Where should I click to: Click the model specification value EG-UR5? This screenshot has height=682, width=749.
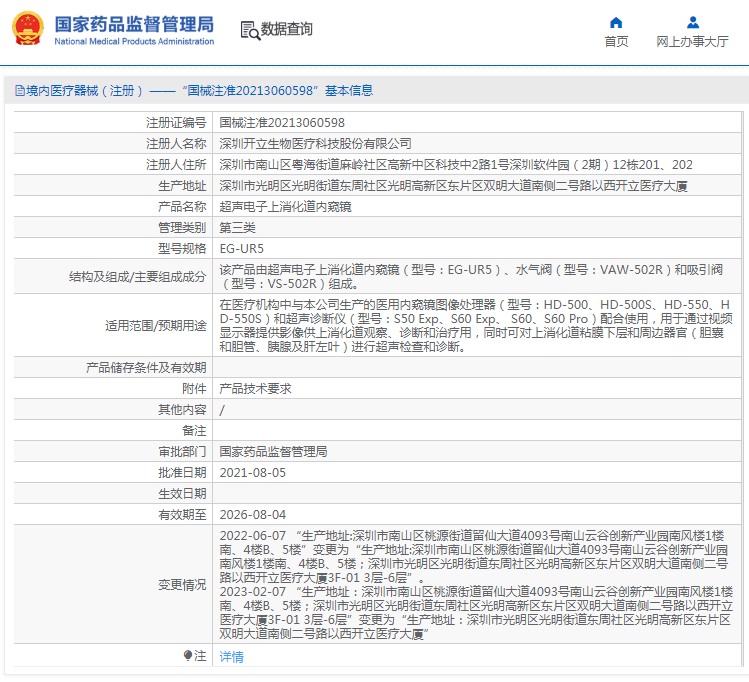pyautogui.click(x=241, y=249)
